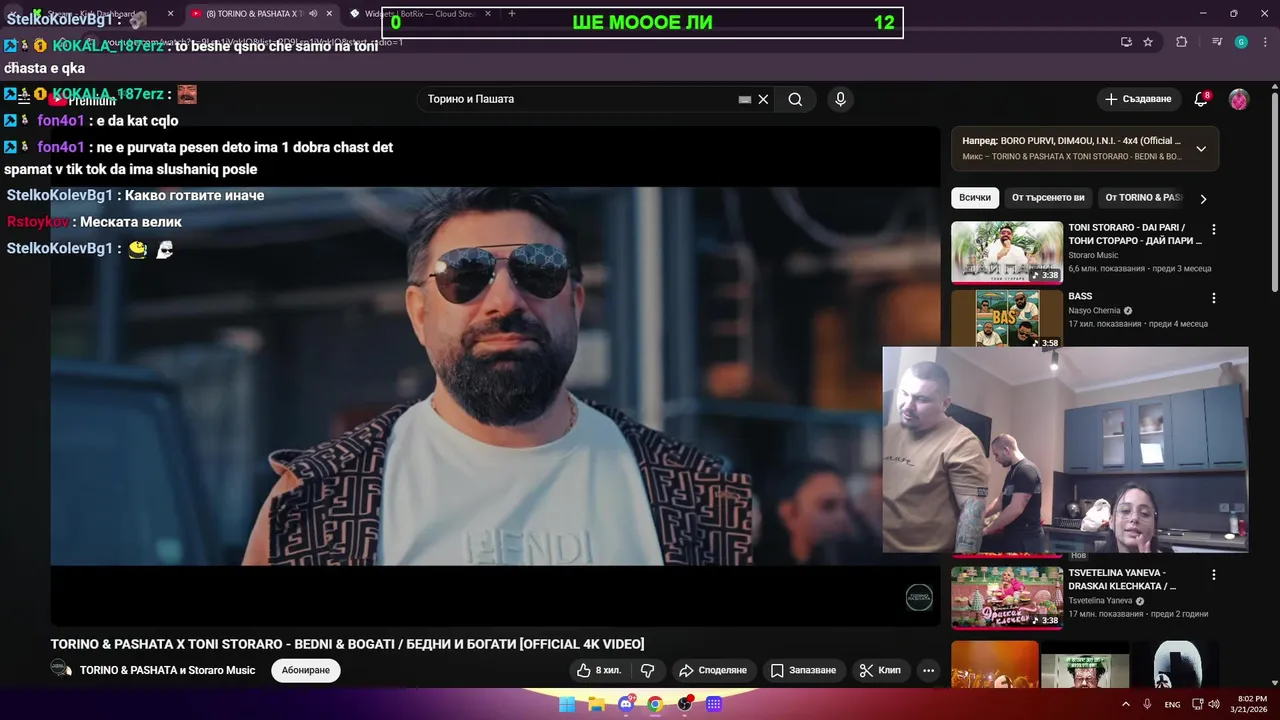Click the Споделяне share button
Screen dimensions: 1280x720
coord(712,670)
